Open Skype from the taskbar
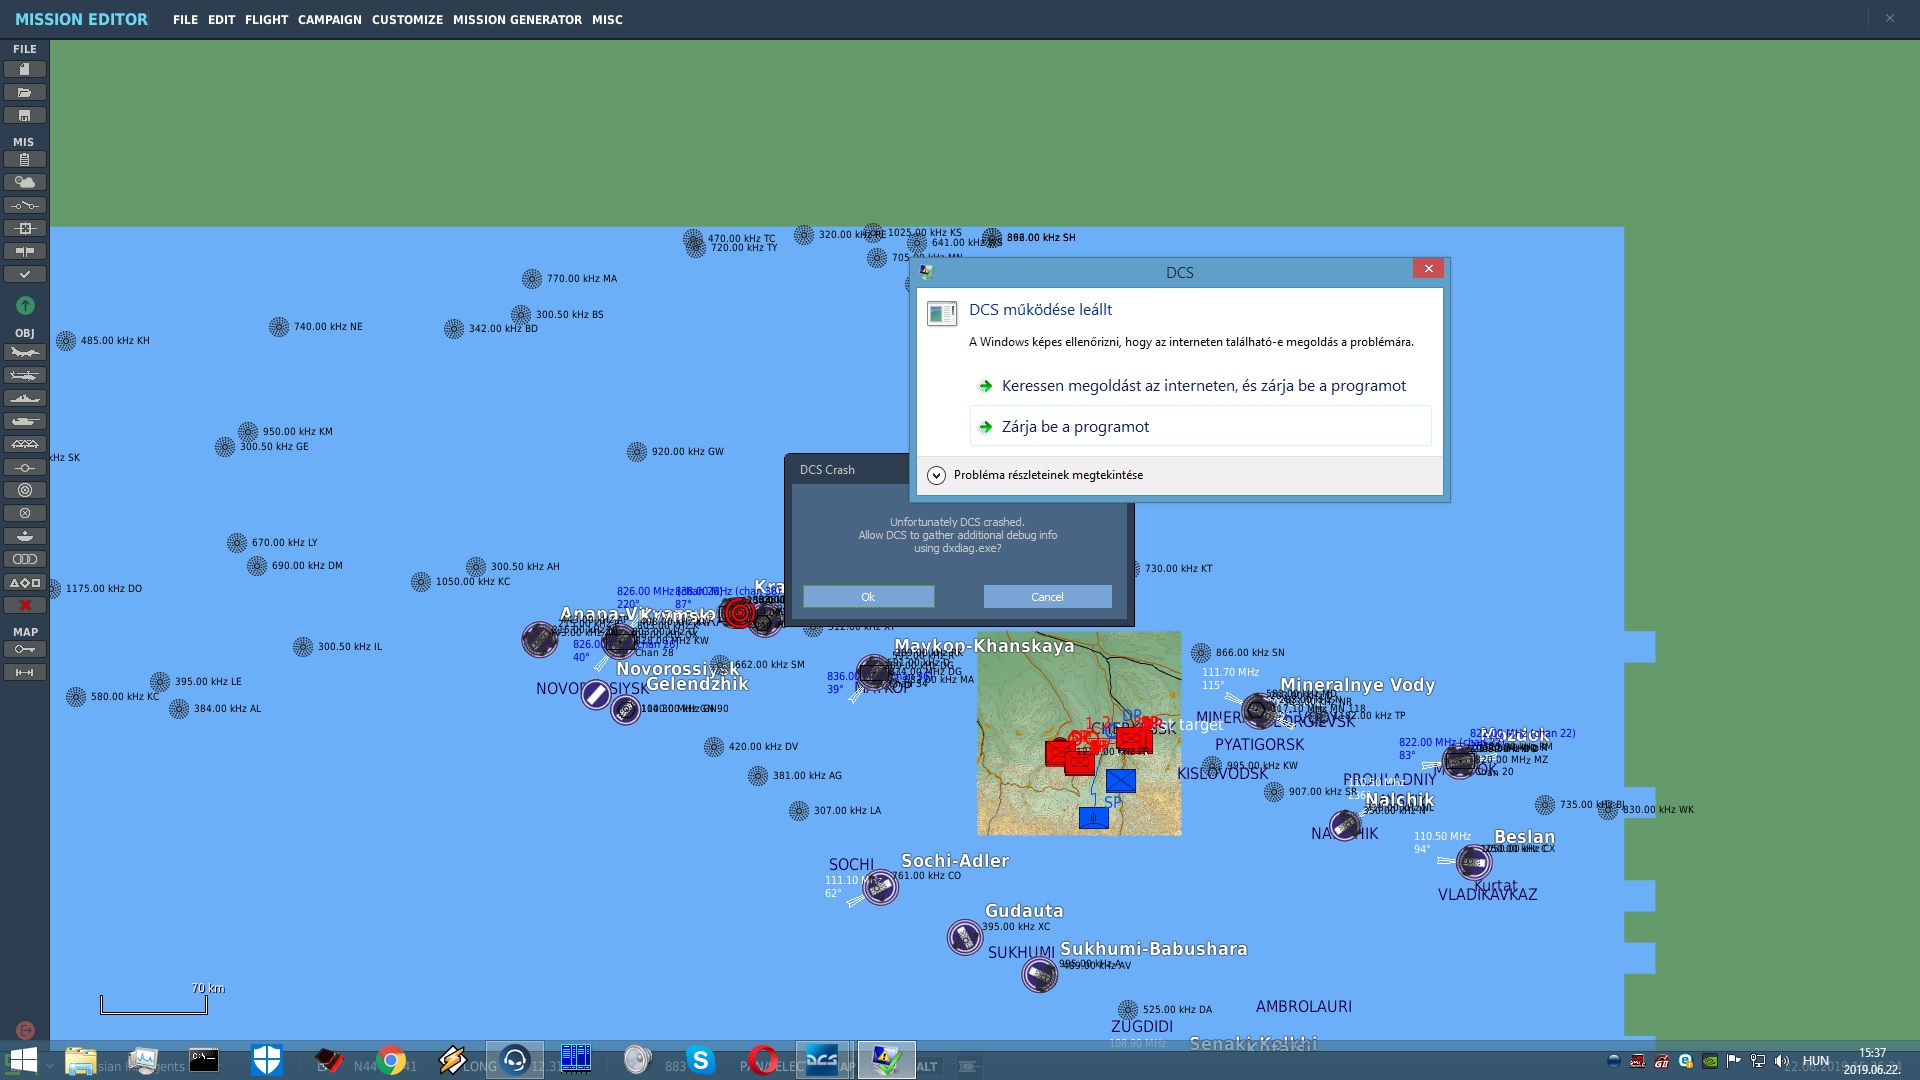This screenshot has height=1080, width=1920. (701, 1060)
